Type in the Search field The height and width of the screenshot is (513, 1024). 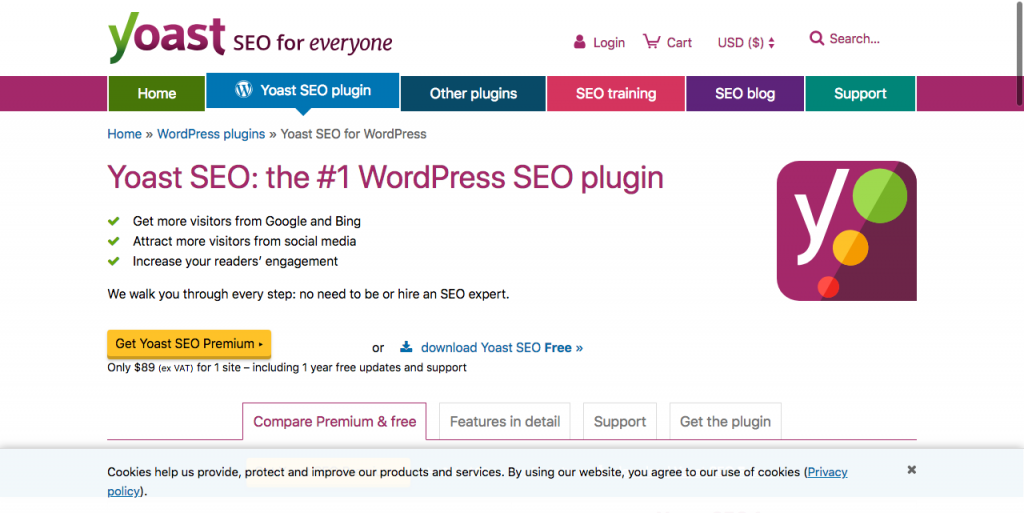(856, 39)
